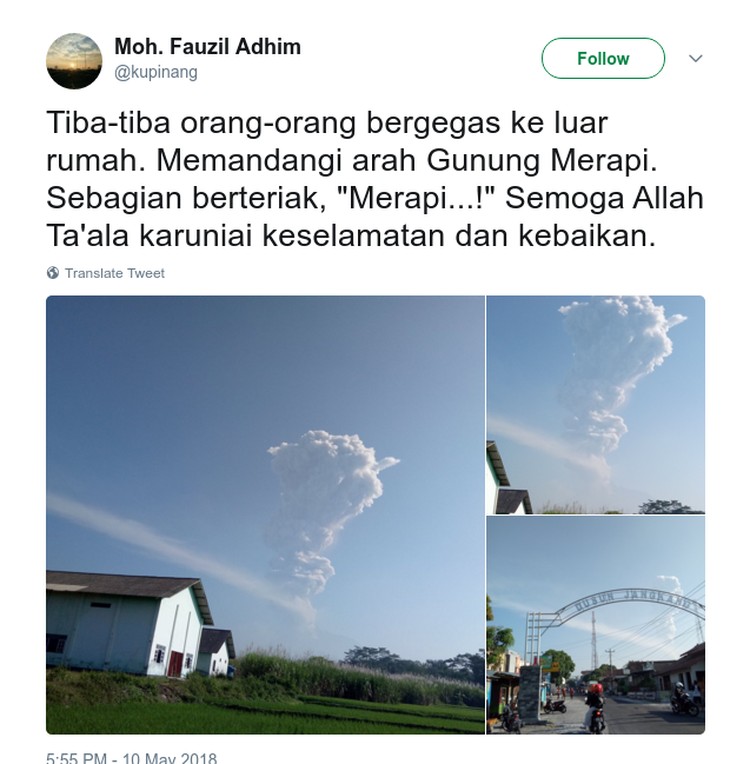Click the motorcyclist with red helmet in photo

[x=595, y=707]
